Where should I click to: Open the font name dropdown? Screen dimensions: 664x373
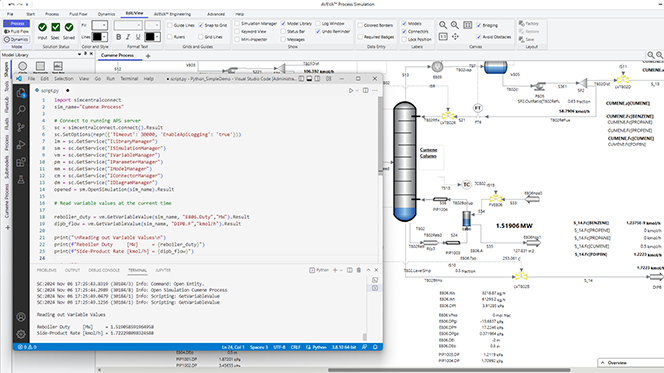tap(138, 25)
